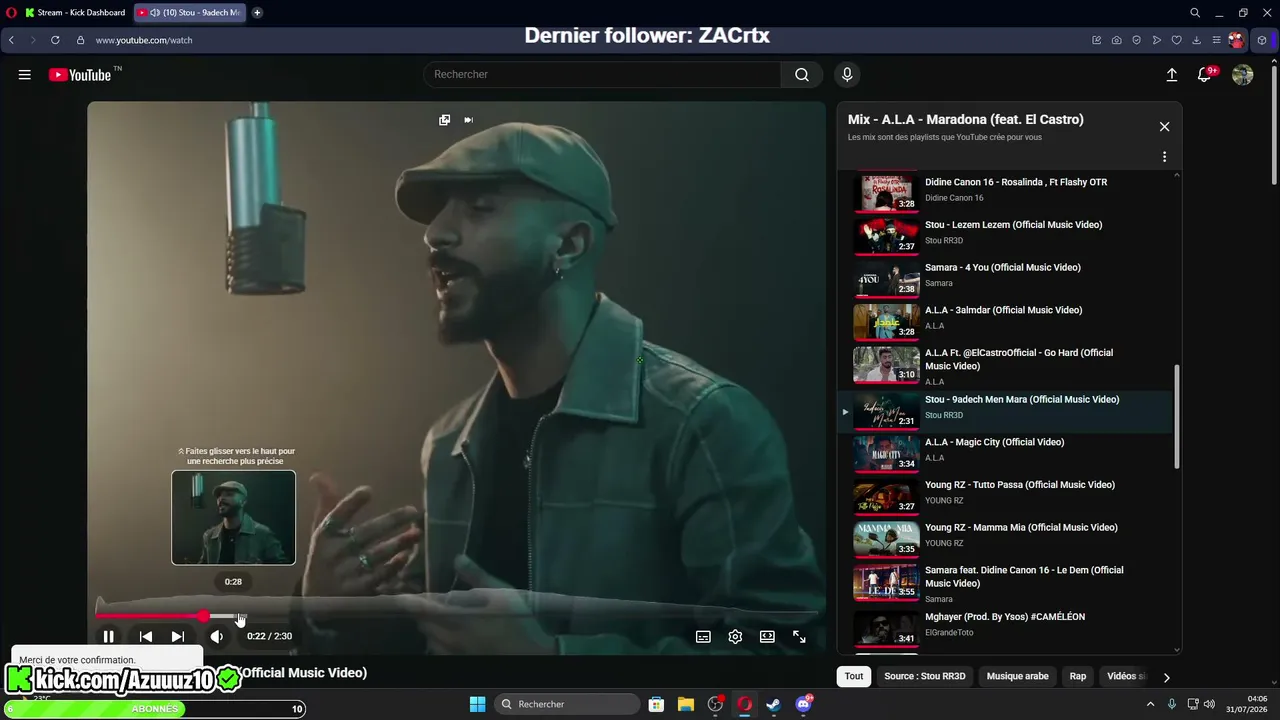This screenshot has width=1280, height=720.
Task: Open the YouTube upload/create button
Action: (x=1172, y=75)
